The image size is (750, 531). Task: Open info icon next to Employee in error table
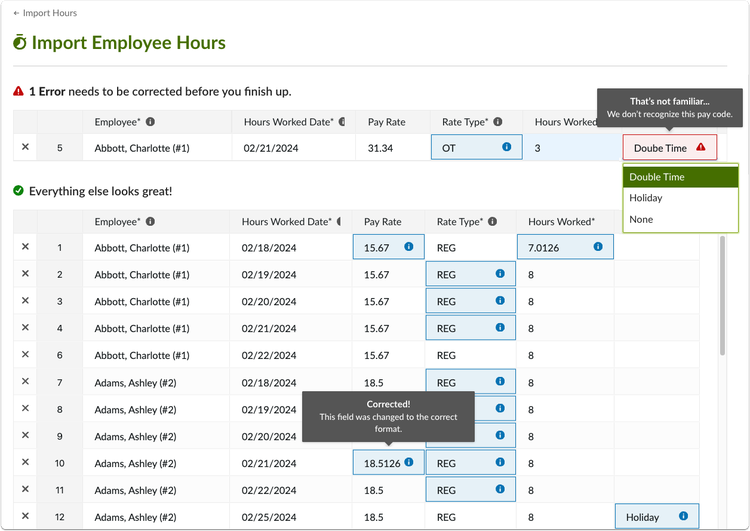coord(150,122)
